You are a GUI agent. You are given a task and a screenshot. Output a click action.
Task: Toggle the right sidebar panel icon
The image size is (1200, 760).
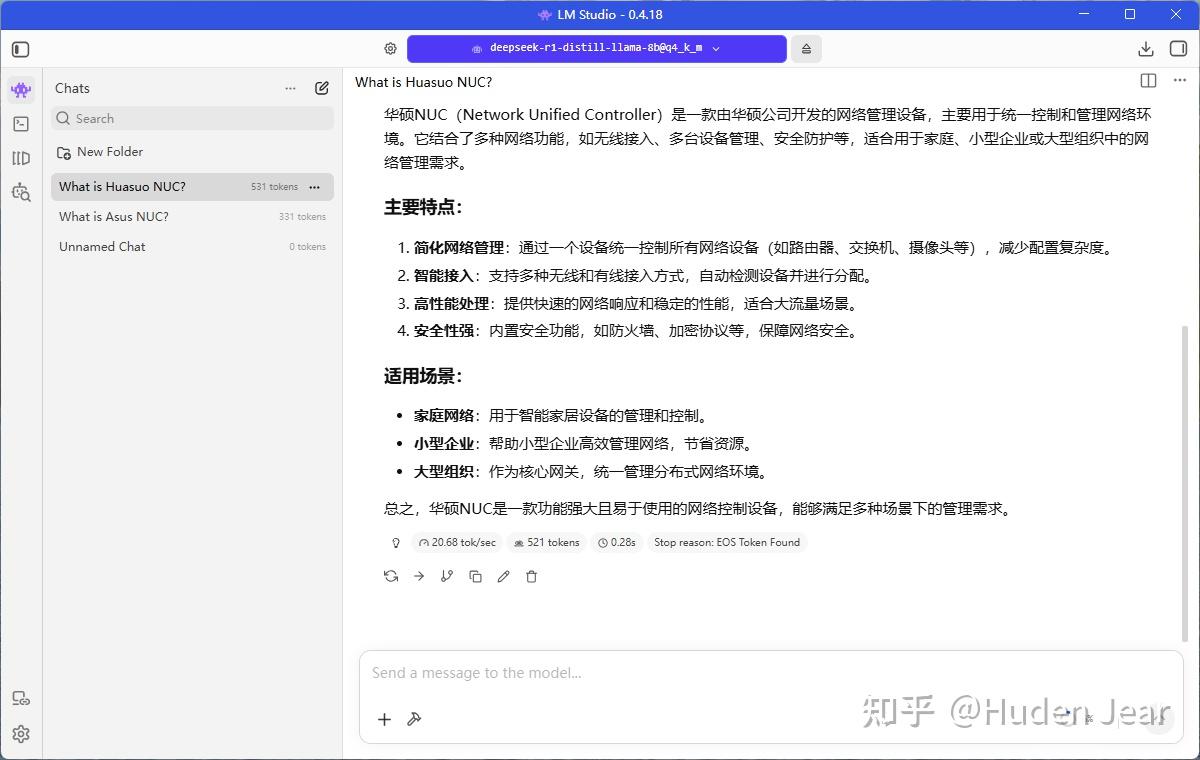click(x=1178, y=49)
